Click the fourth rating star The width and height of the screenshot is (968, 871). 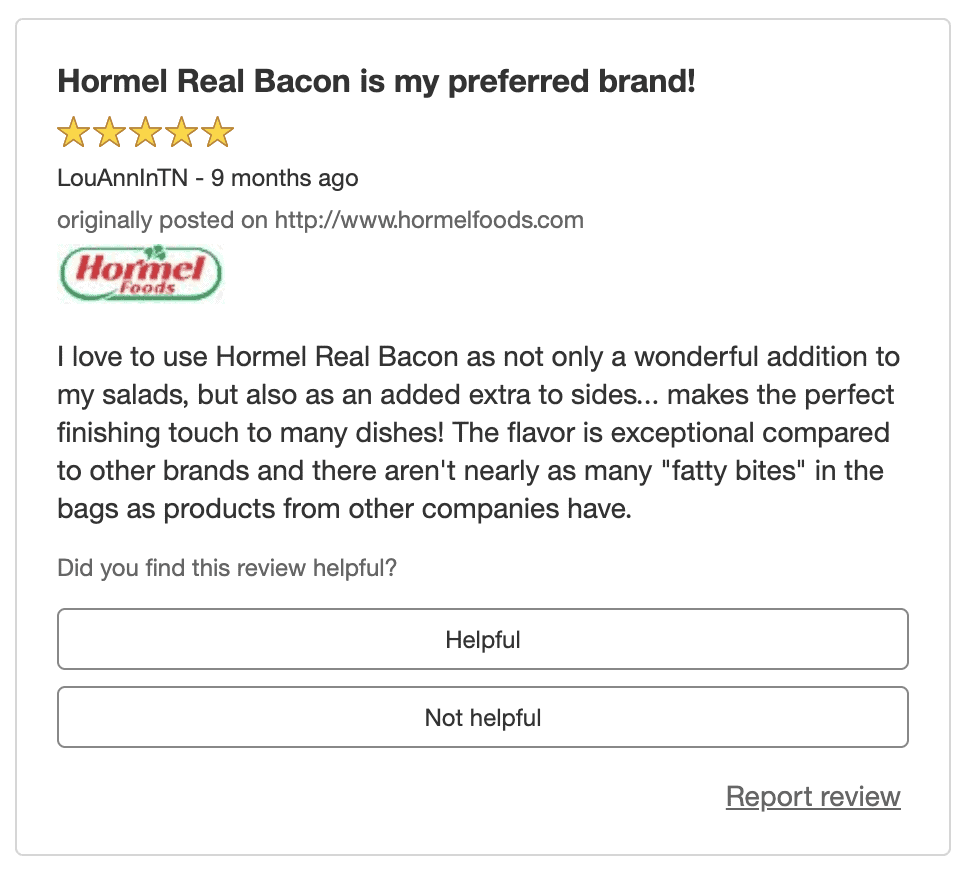tap(181, 132)
